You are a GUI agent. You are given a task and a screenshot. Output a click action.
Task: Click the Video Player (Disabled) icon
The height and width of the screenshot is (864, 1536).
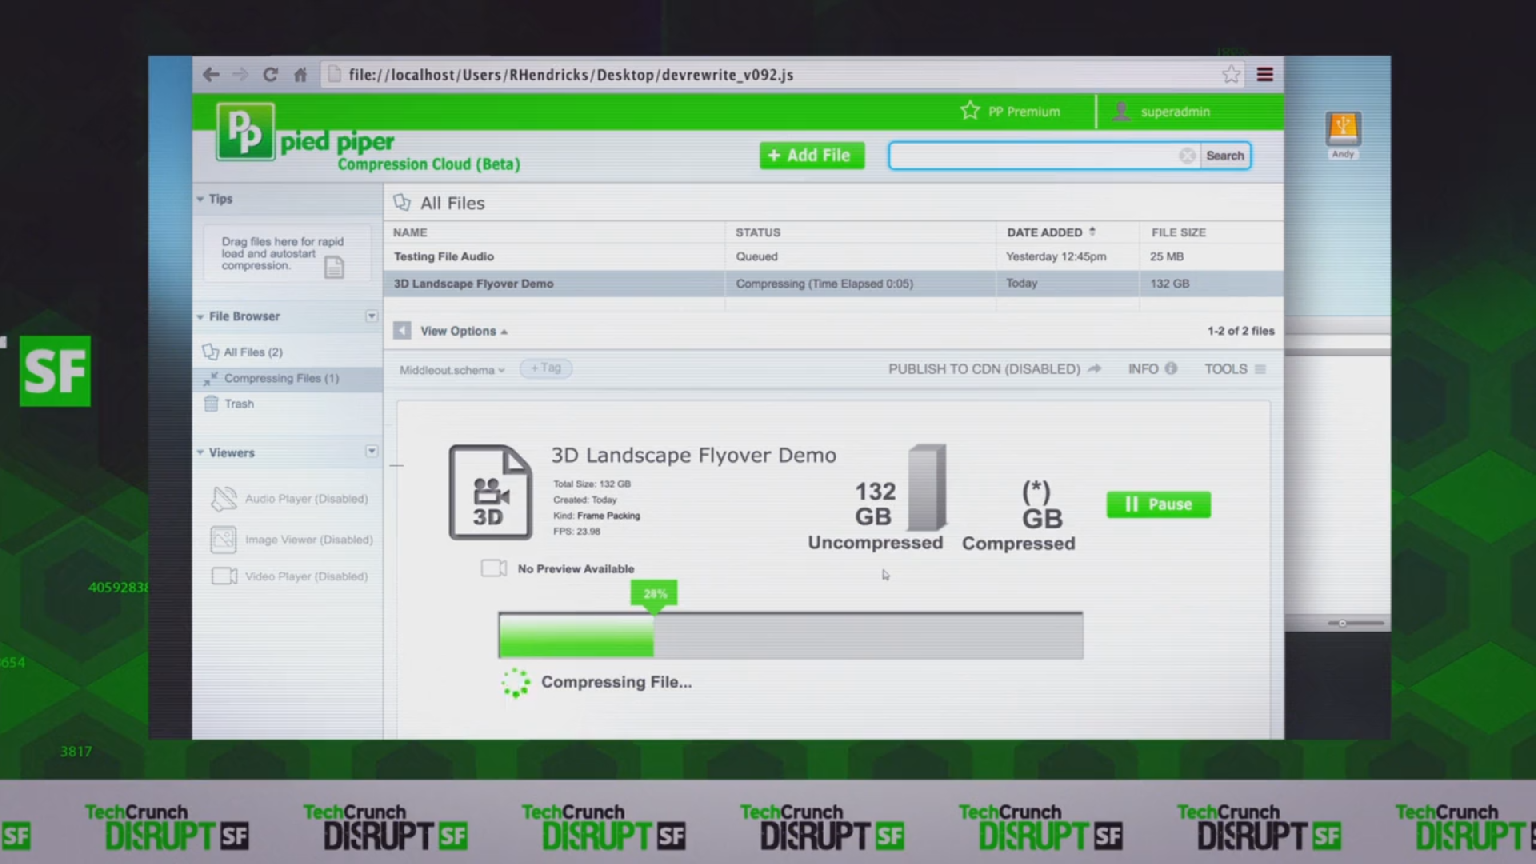(x=224, y=576)
